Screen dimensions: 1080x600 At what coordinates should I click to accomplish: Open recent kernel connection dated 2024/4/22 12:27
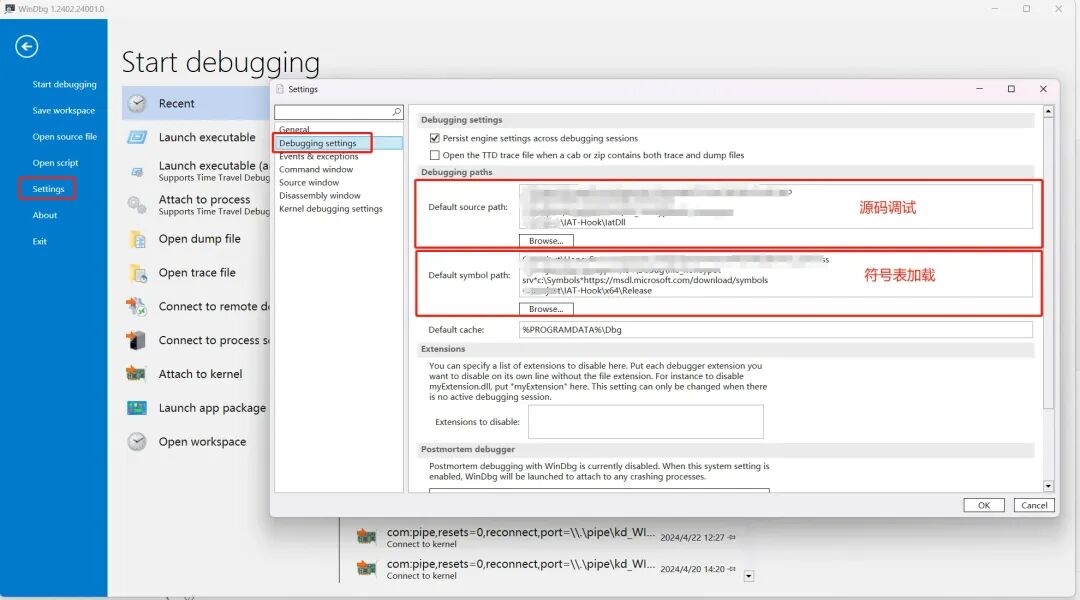pyautogui.click(x=546, y=537)
